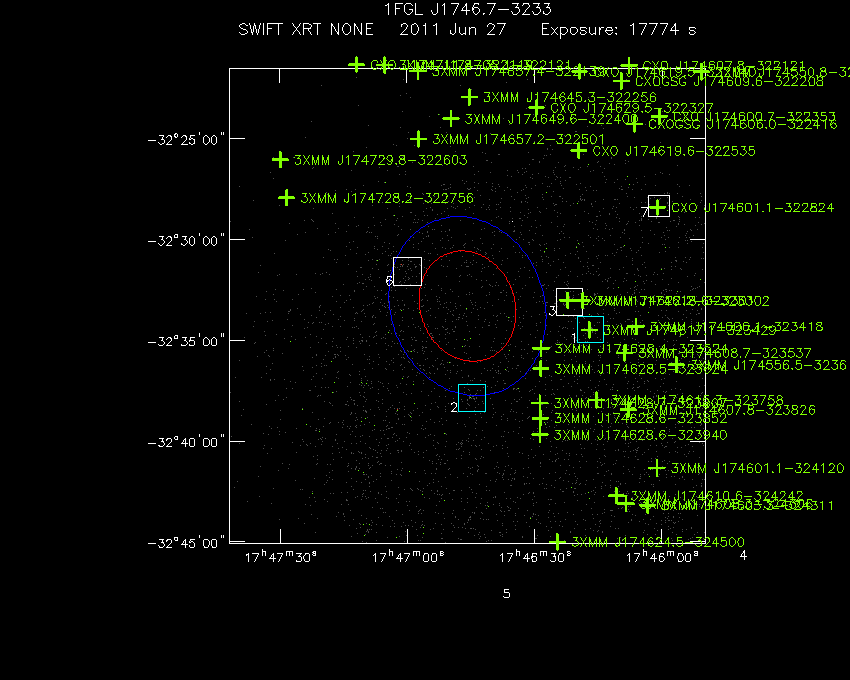
Task: Click the 'SWIFT XRT NONE' header text
Action: 306,29
